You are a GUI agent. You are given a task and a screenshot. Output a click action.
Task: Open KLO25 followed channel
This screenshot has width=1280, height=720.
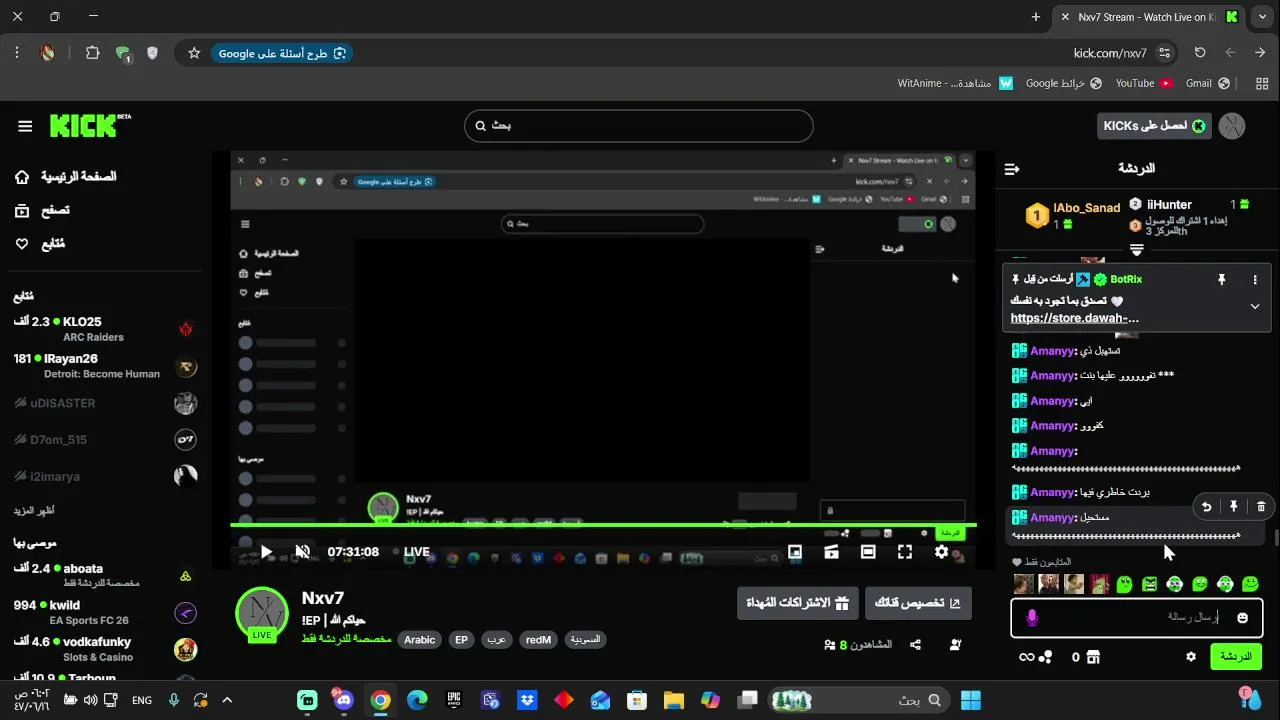click(103, 329)
